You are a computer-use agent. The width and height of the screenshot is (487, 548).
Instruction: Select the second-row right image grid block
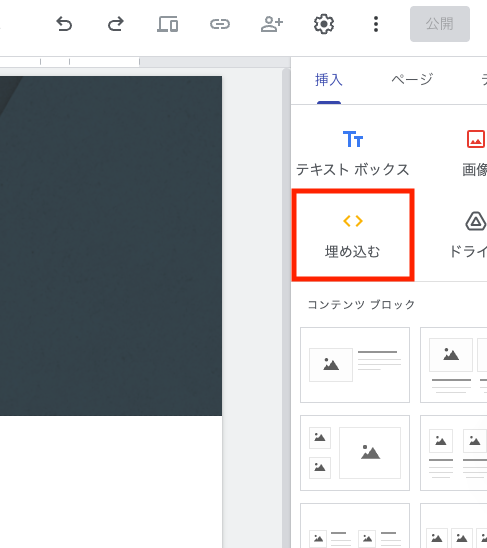tap(453, 453)
